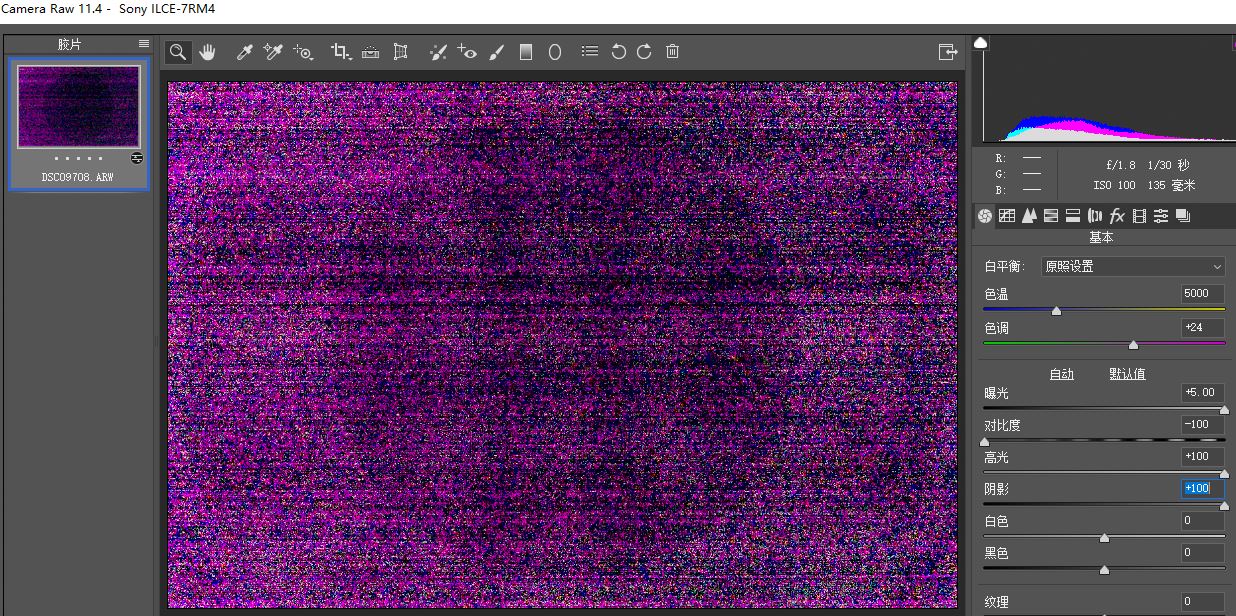Switch to the Tone Curve panel icon
The width and height of the screenshot is (1236, 616).
[1008, 215]
